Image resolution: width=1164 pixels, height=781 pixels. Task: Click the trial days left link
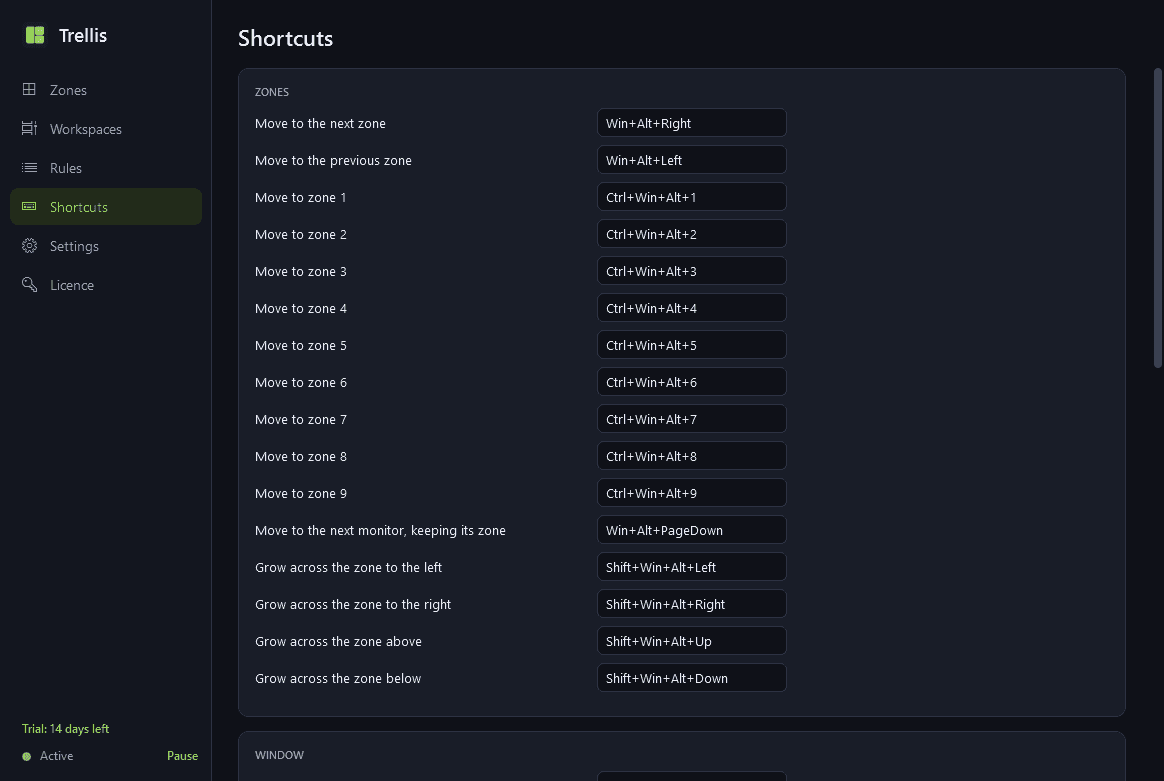coord(65,729)
